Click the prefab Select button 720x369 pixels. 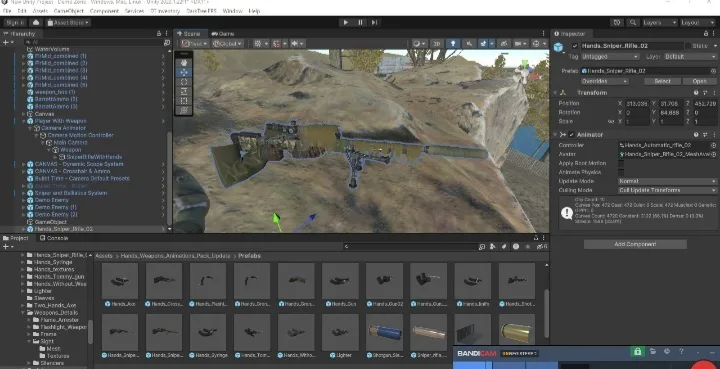tap(662, 81)
